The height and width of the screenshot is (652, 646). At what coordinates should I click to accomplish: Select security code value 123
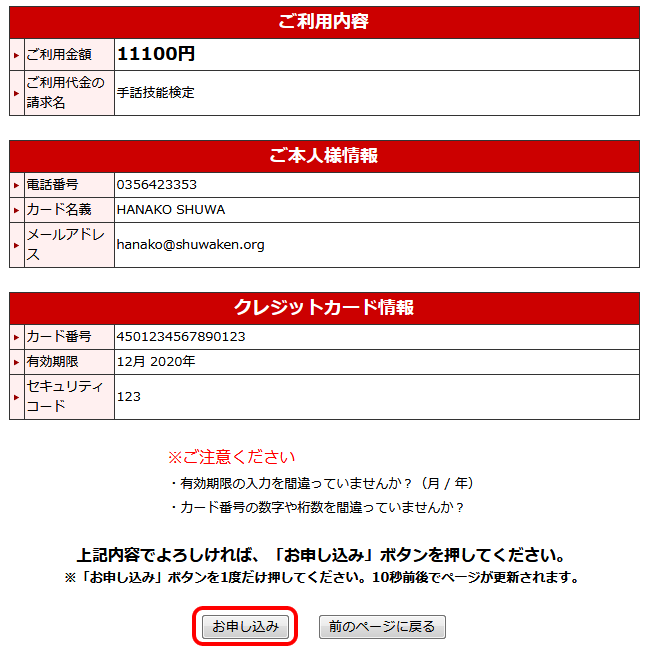coord(128,397)
